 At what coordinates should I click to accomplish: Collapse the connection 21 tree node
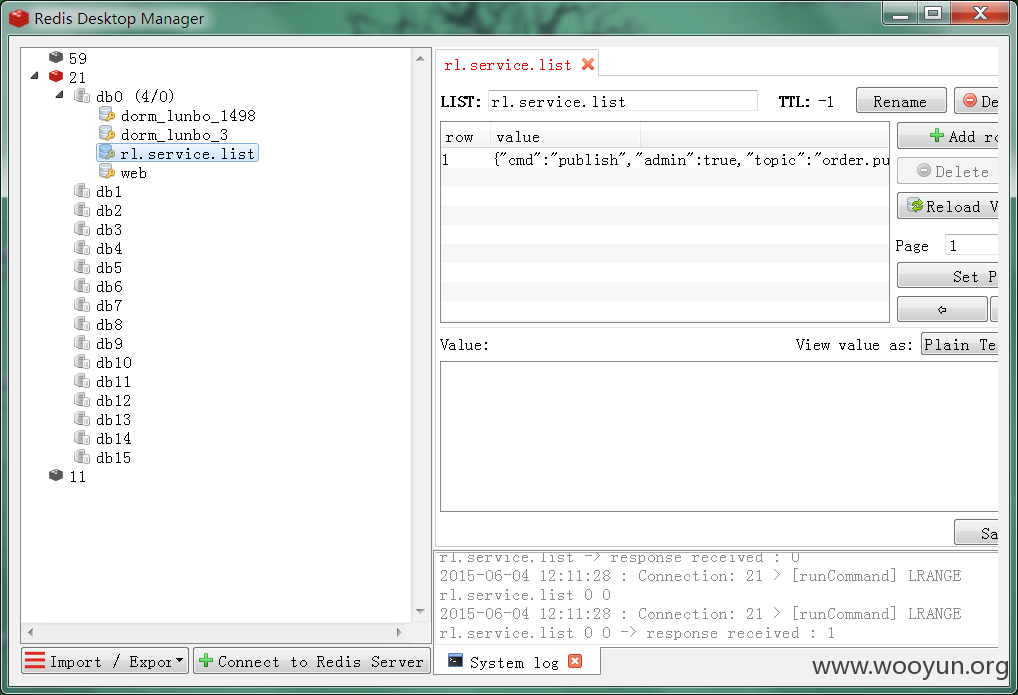click(x=34, y=76)
